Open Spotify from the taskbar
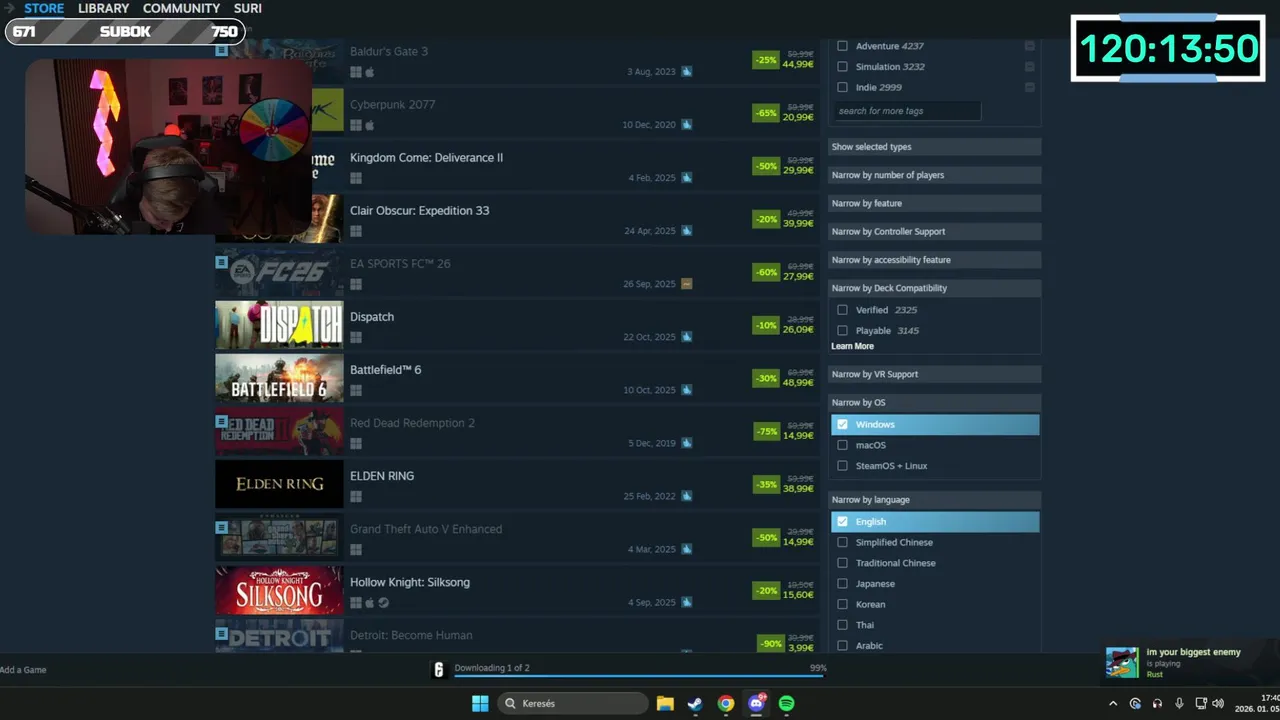The width and height of the screenshot is (1280, 720). [787, 704]
